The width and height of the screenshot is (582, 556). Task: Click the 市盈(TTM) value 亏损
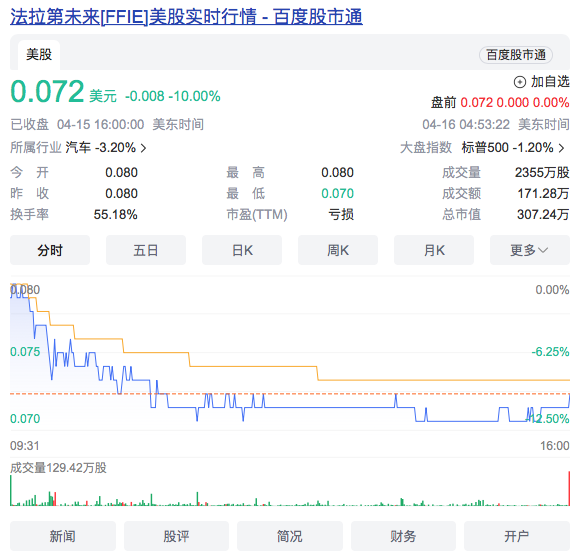coord(341,215)
